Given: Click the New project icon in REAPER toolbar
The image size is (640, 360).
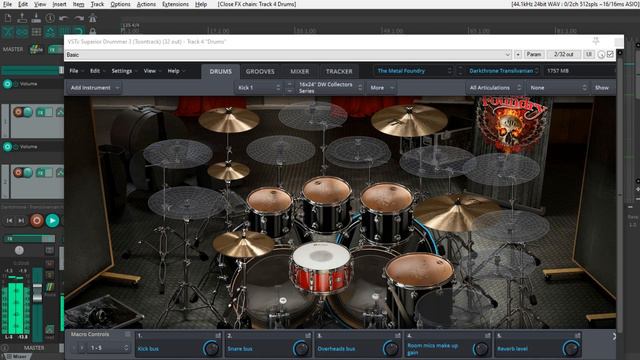Looking at the screenshot, I should pyautogui.click(x=8, y=18).
